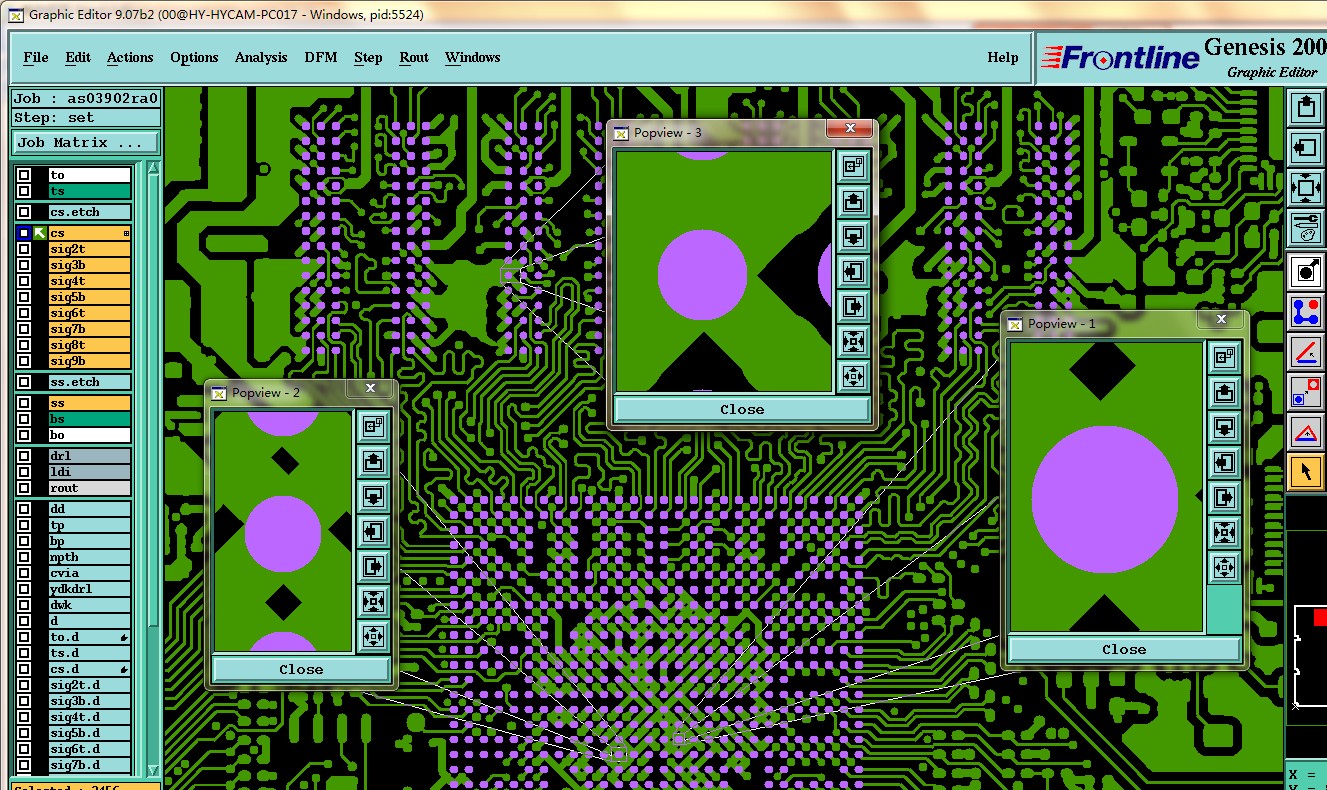Open the Edit menu
The image size is (1327, 790).
78,57
